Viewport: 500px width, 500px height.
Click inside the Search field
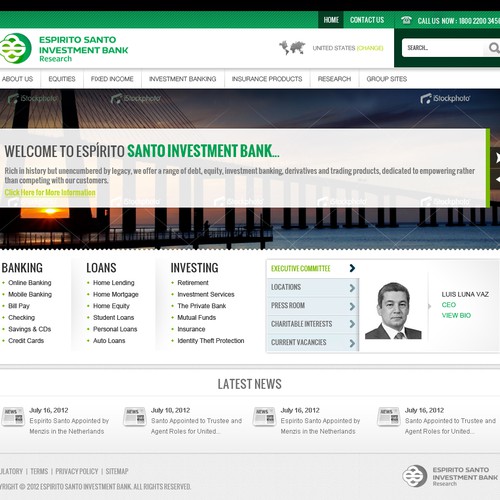pyautogui.click(x=443, y=48)
